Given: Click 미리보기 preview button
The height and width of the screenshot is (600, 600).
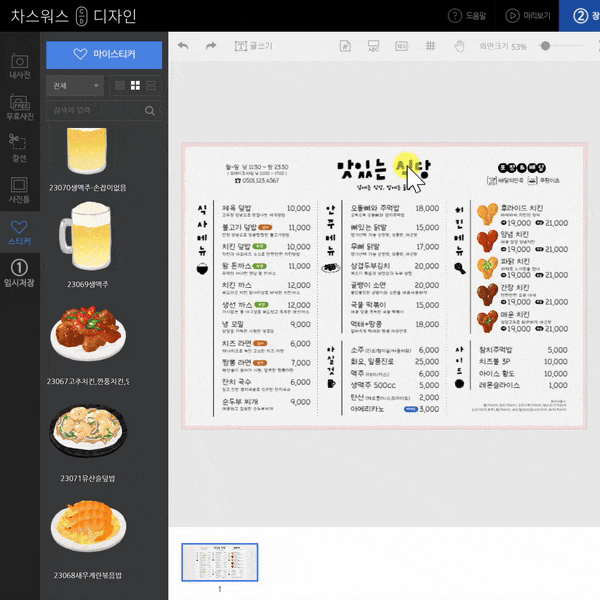Looking at the screenshot, I should click(528, 16).
